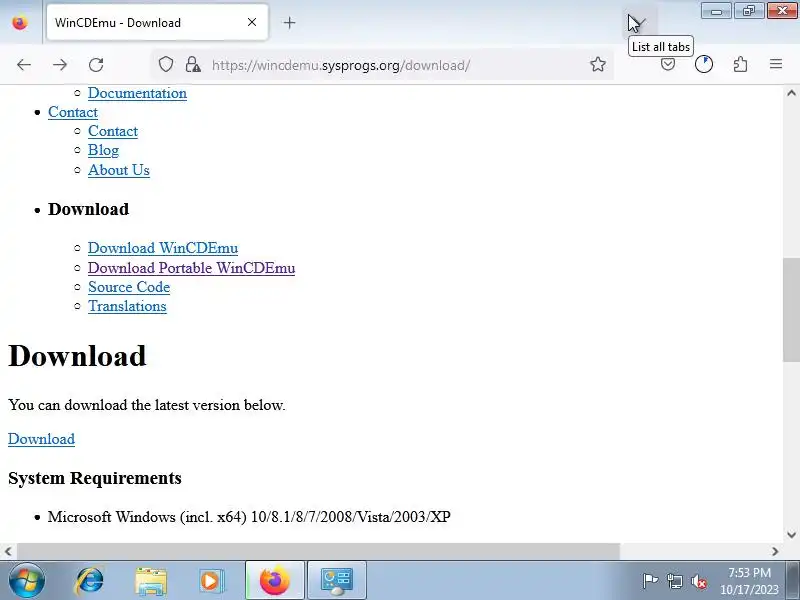
Task: Go forward one page
Action: click(60, 65)
